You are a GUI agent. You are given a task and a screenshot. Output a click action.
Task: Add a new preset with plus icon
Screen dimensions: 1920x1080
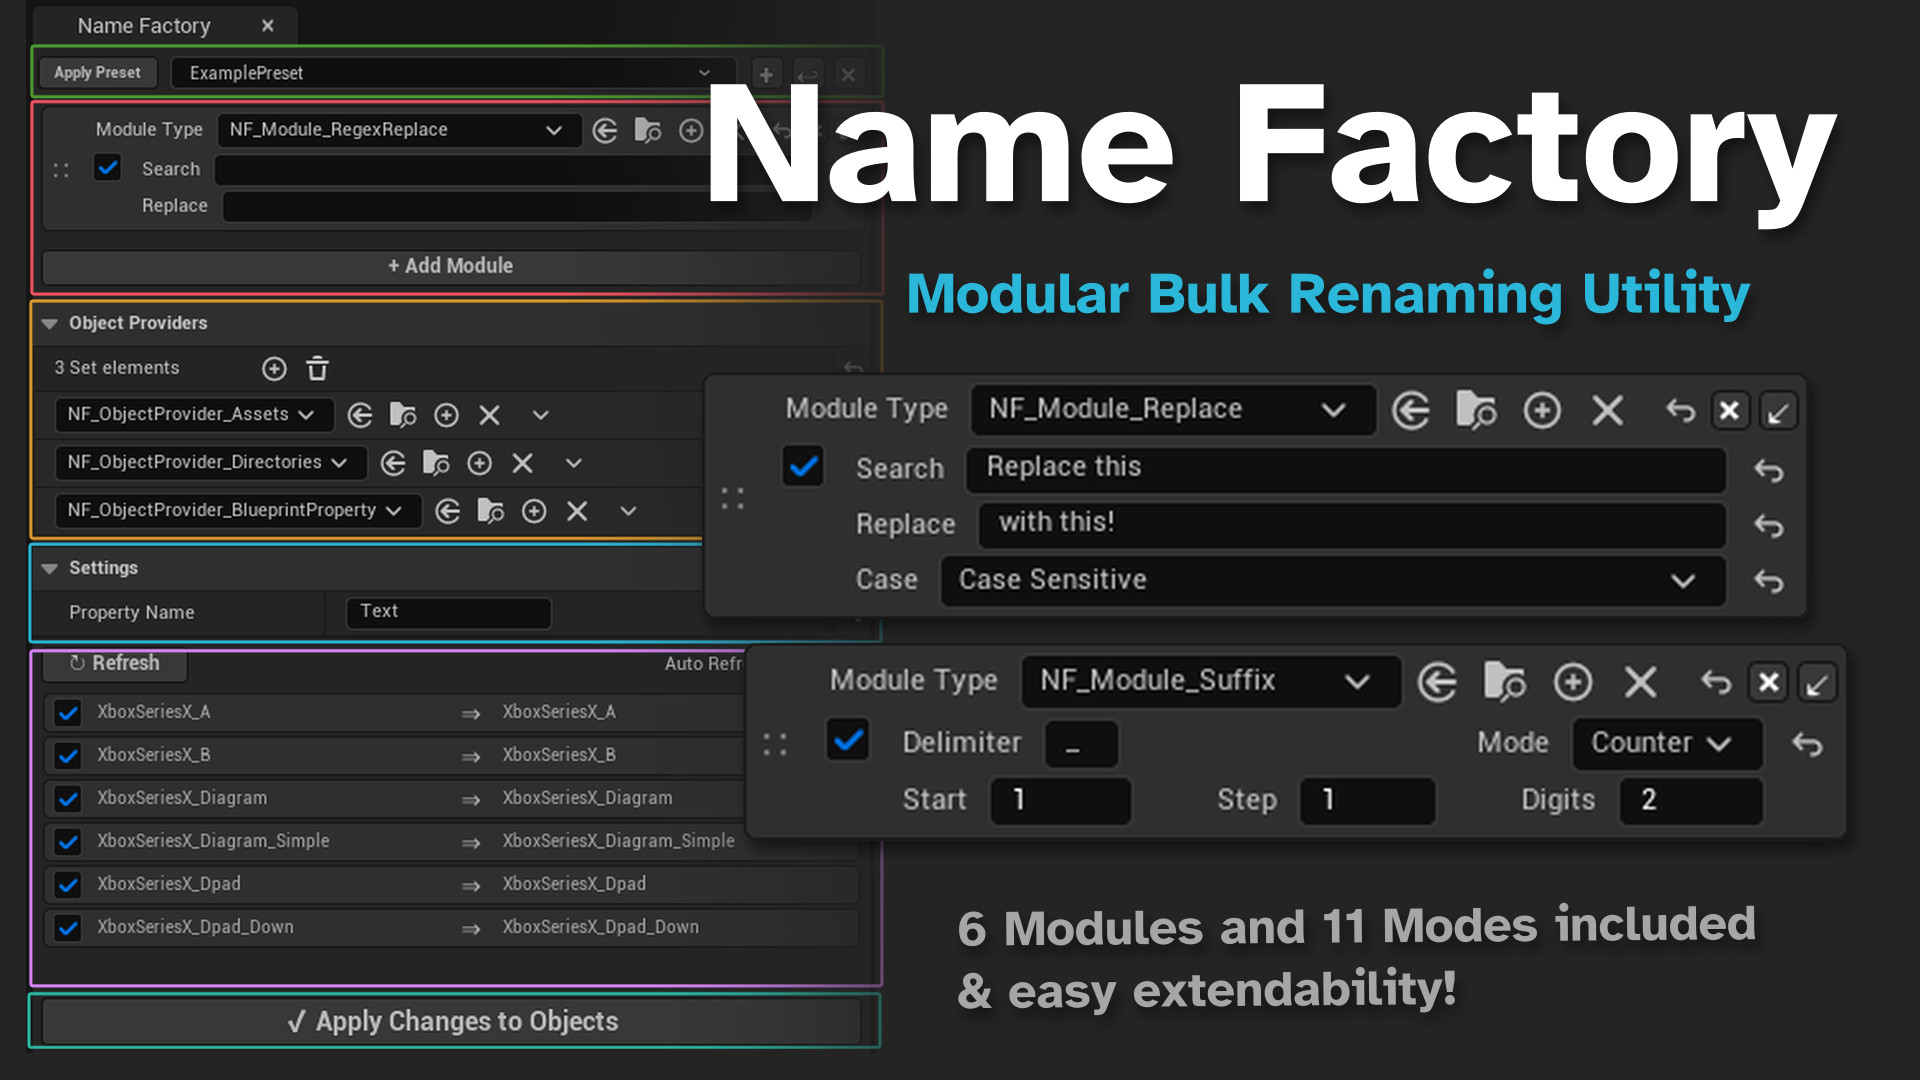coord(766,75)
